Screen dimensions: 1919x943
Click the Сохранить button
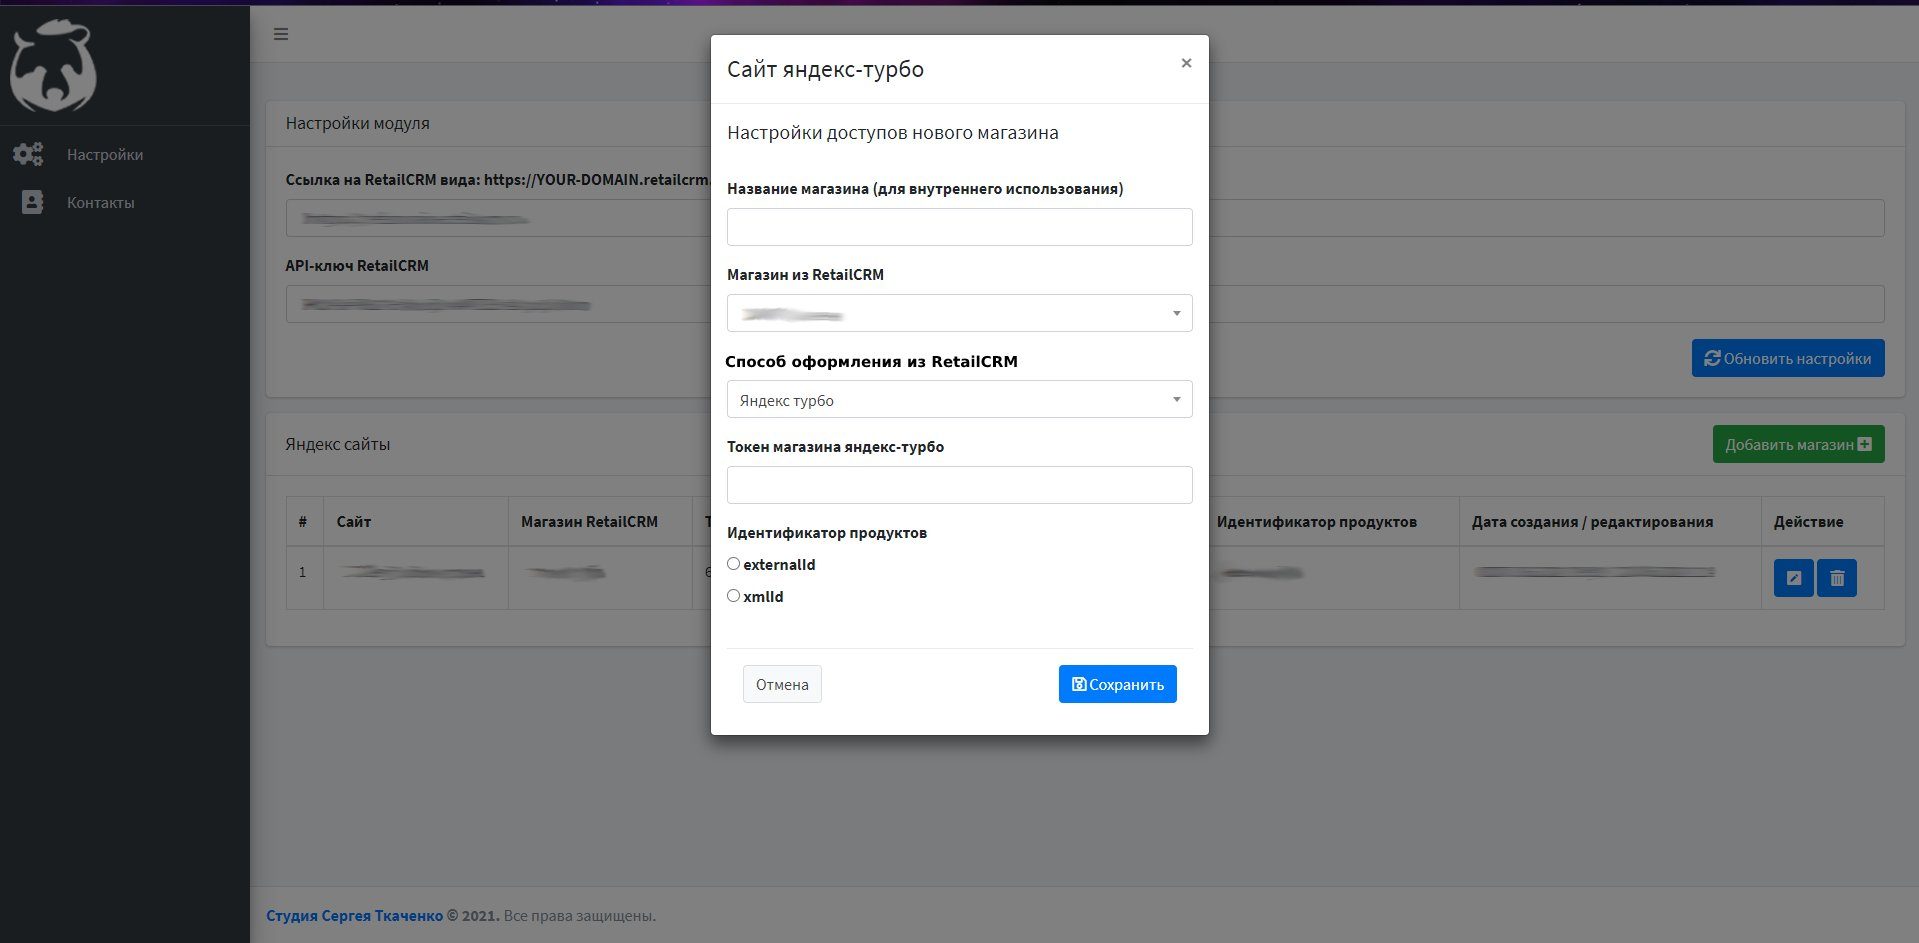click(1117, 684)
